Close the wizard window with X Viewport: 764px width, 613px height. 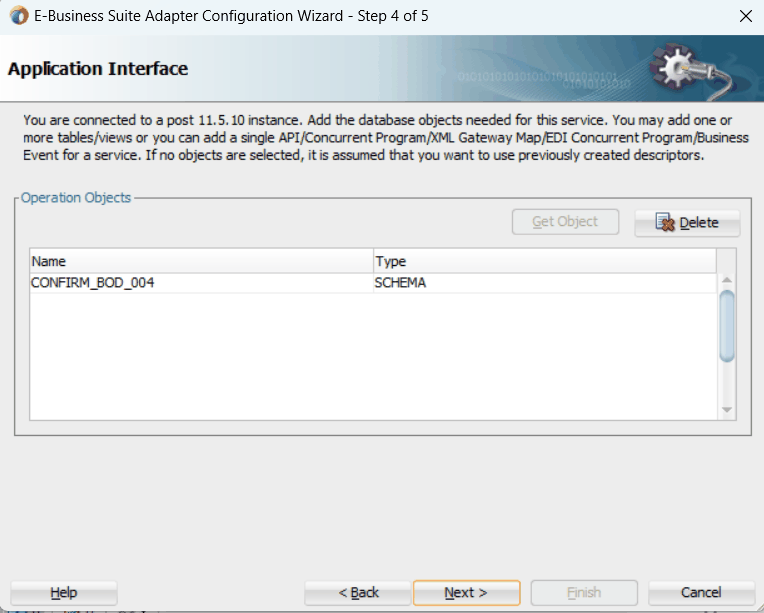745,16
